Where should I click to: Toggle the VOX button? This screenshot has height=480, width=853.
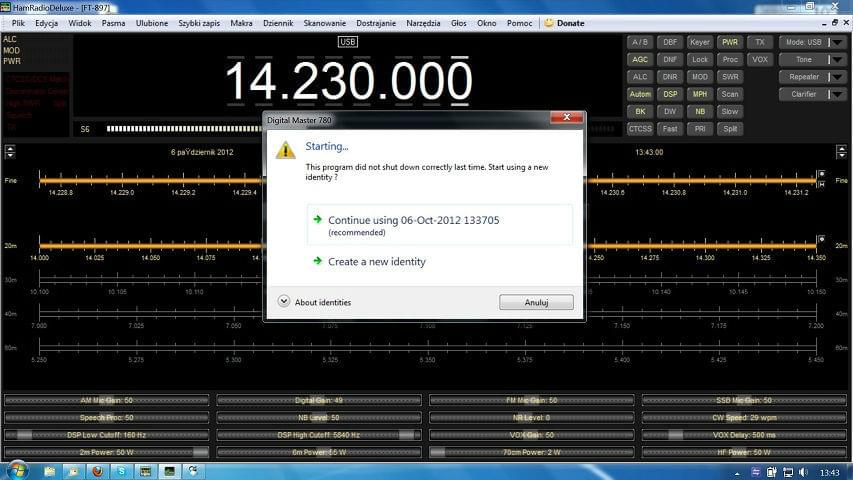tap(759, 59)
